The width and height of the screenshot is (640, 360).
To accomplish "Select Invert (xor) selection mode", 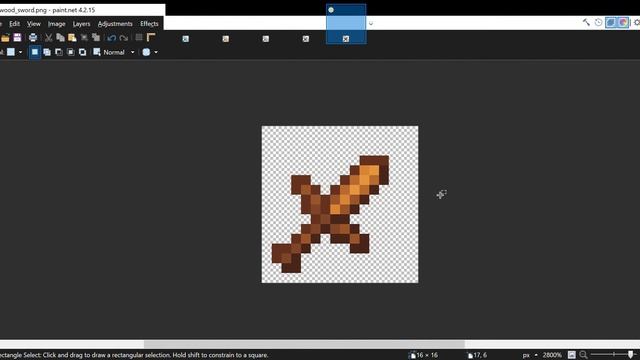I will 82,52.
